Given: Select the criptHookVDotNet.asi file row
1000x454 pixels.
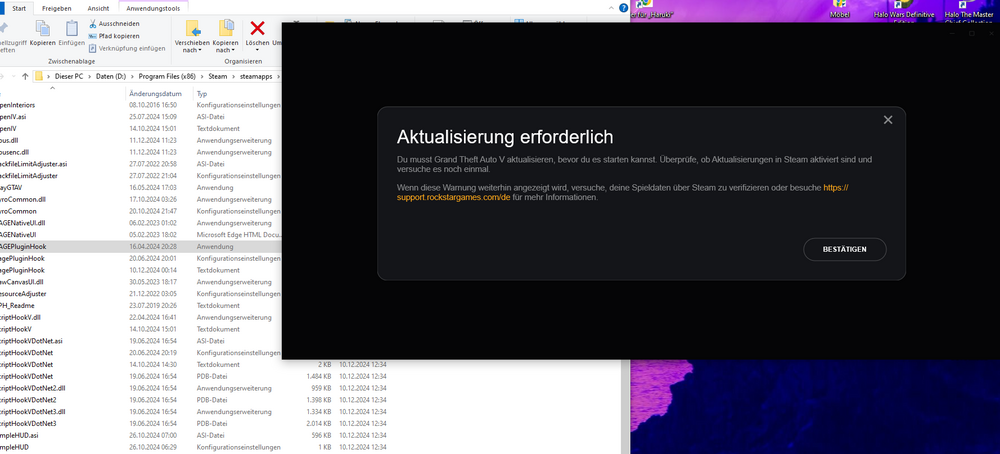Looking at the screenshot, I should pos(141,340).
